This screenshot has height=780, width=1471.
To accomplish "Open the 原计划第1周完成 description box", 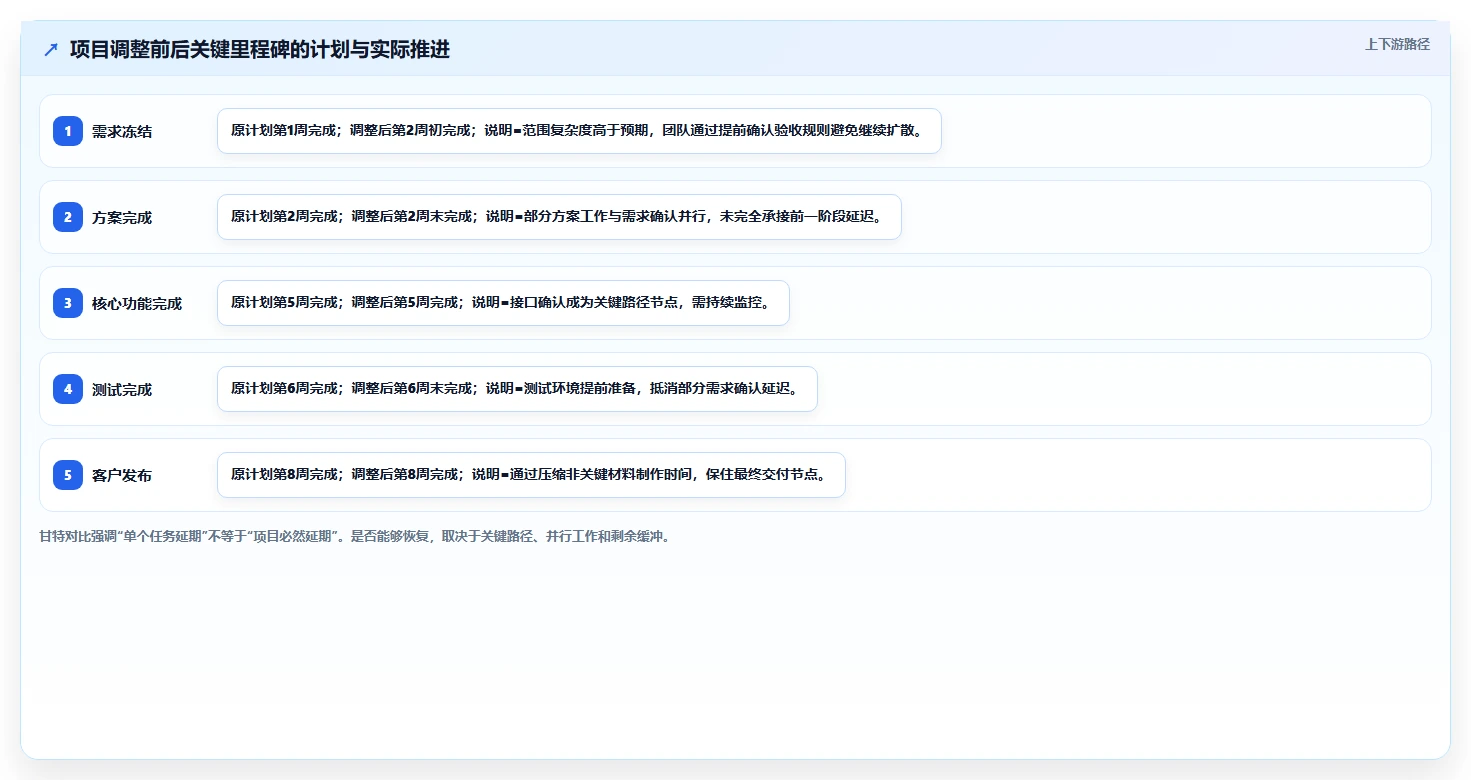I will tap(579, 131).
